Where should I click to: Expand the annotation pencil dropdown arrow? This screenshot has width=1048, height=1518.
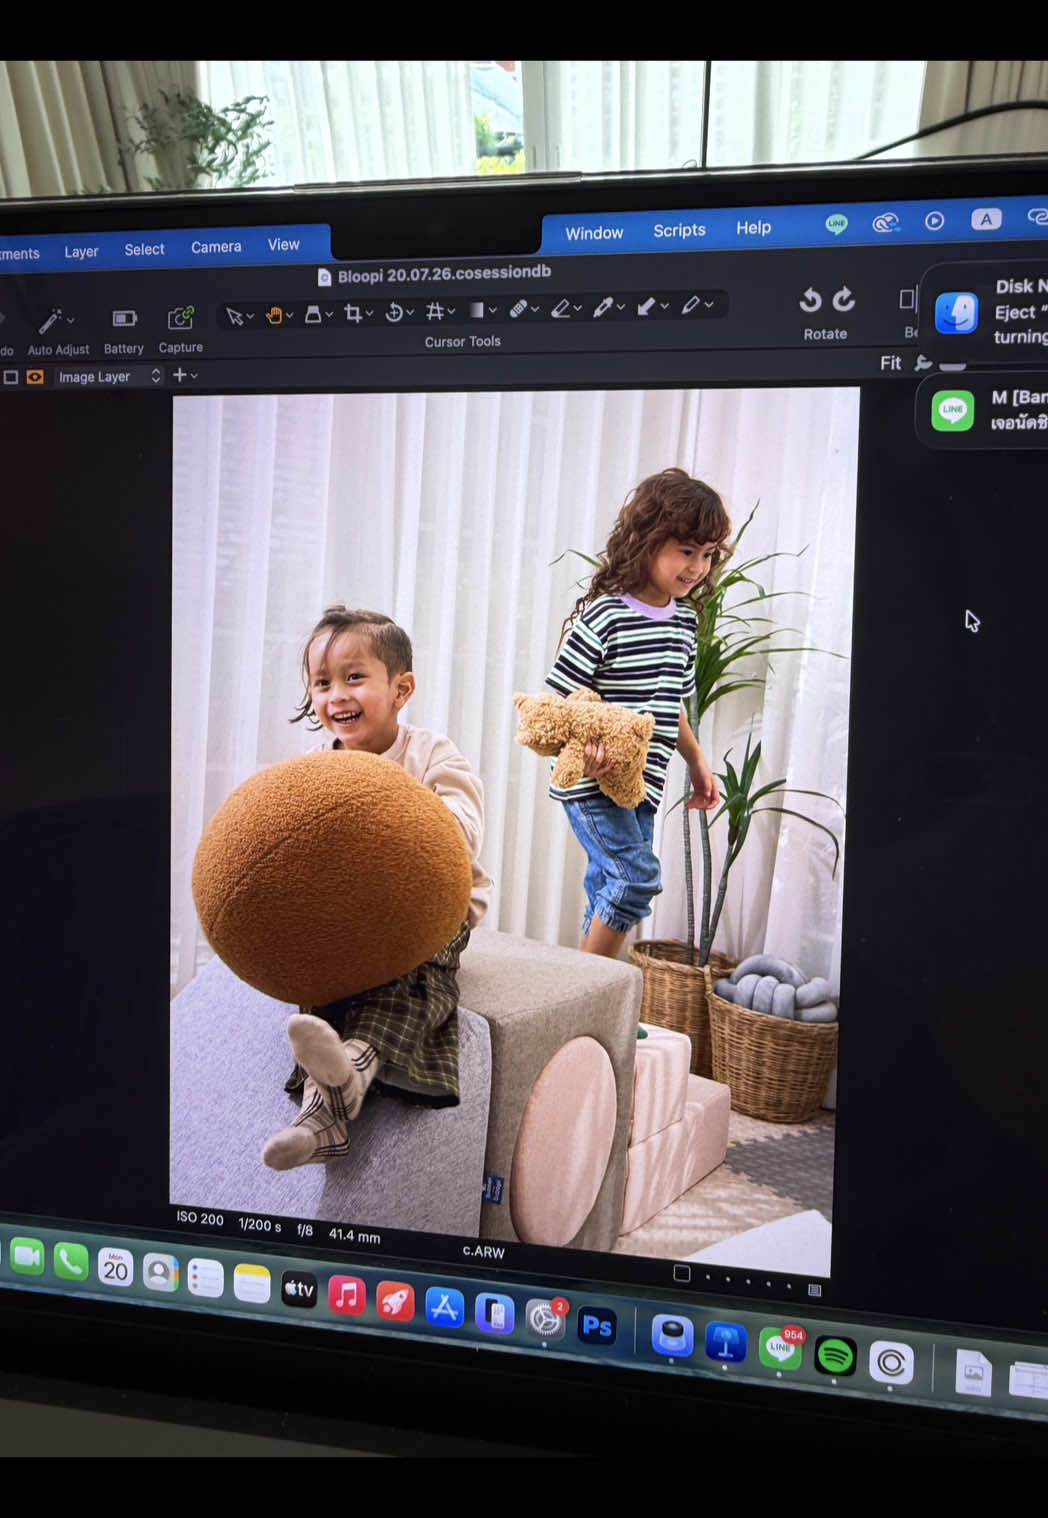point(708,305)
